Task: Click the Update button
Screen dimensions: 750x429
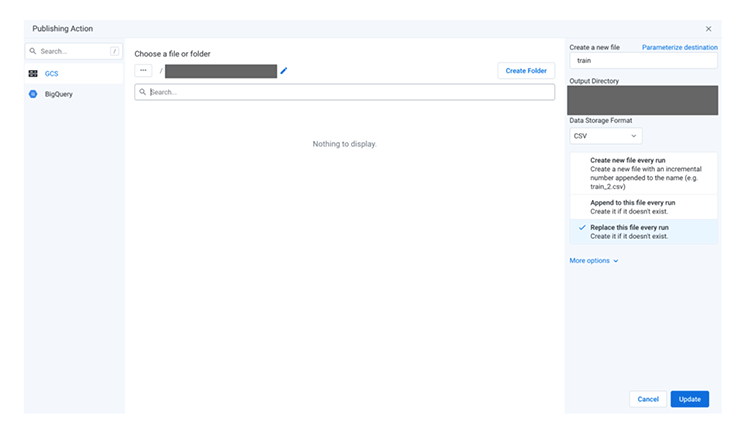Action: 689,399
